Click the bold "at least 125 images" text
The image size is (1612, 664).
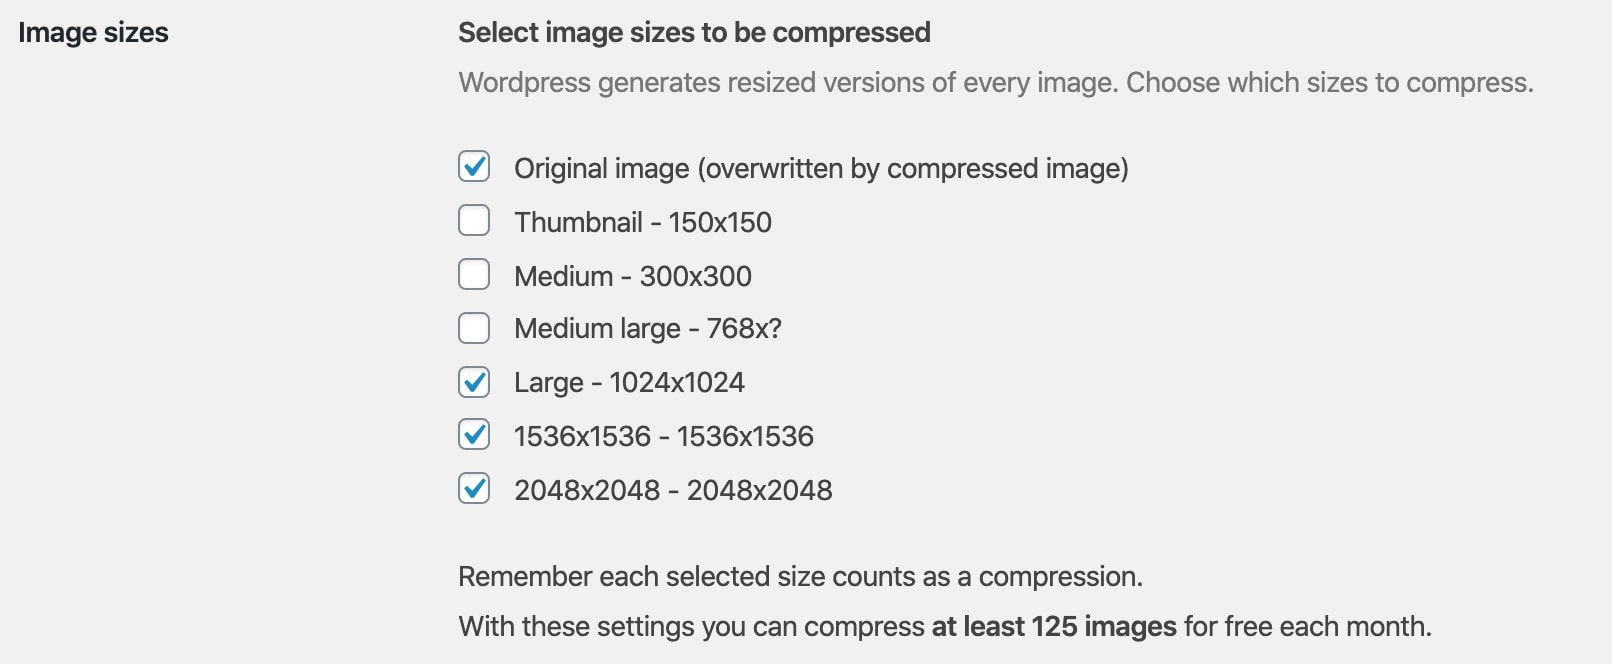(x=1053, y=627)
